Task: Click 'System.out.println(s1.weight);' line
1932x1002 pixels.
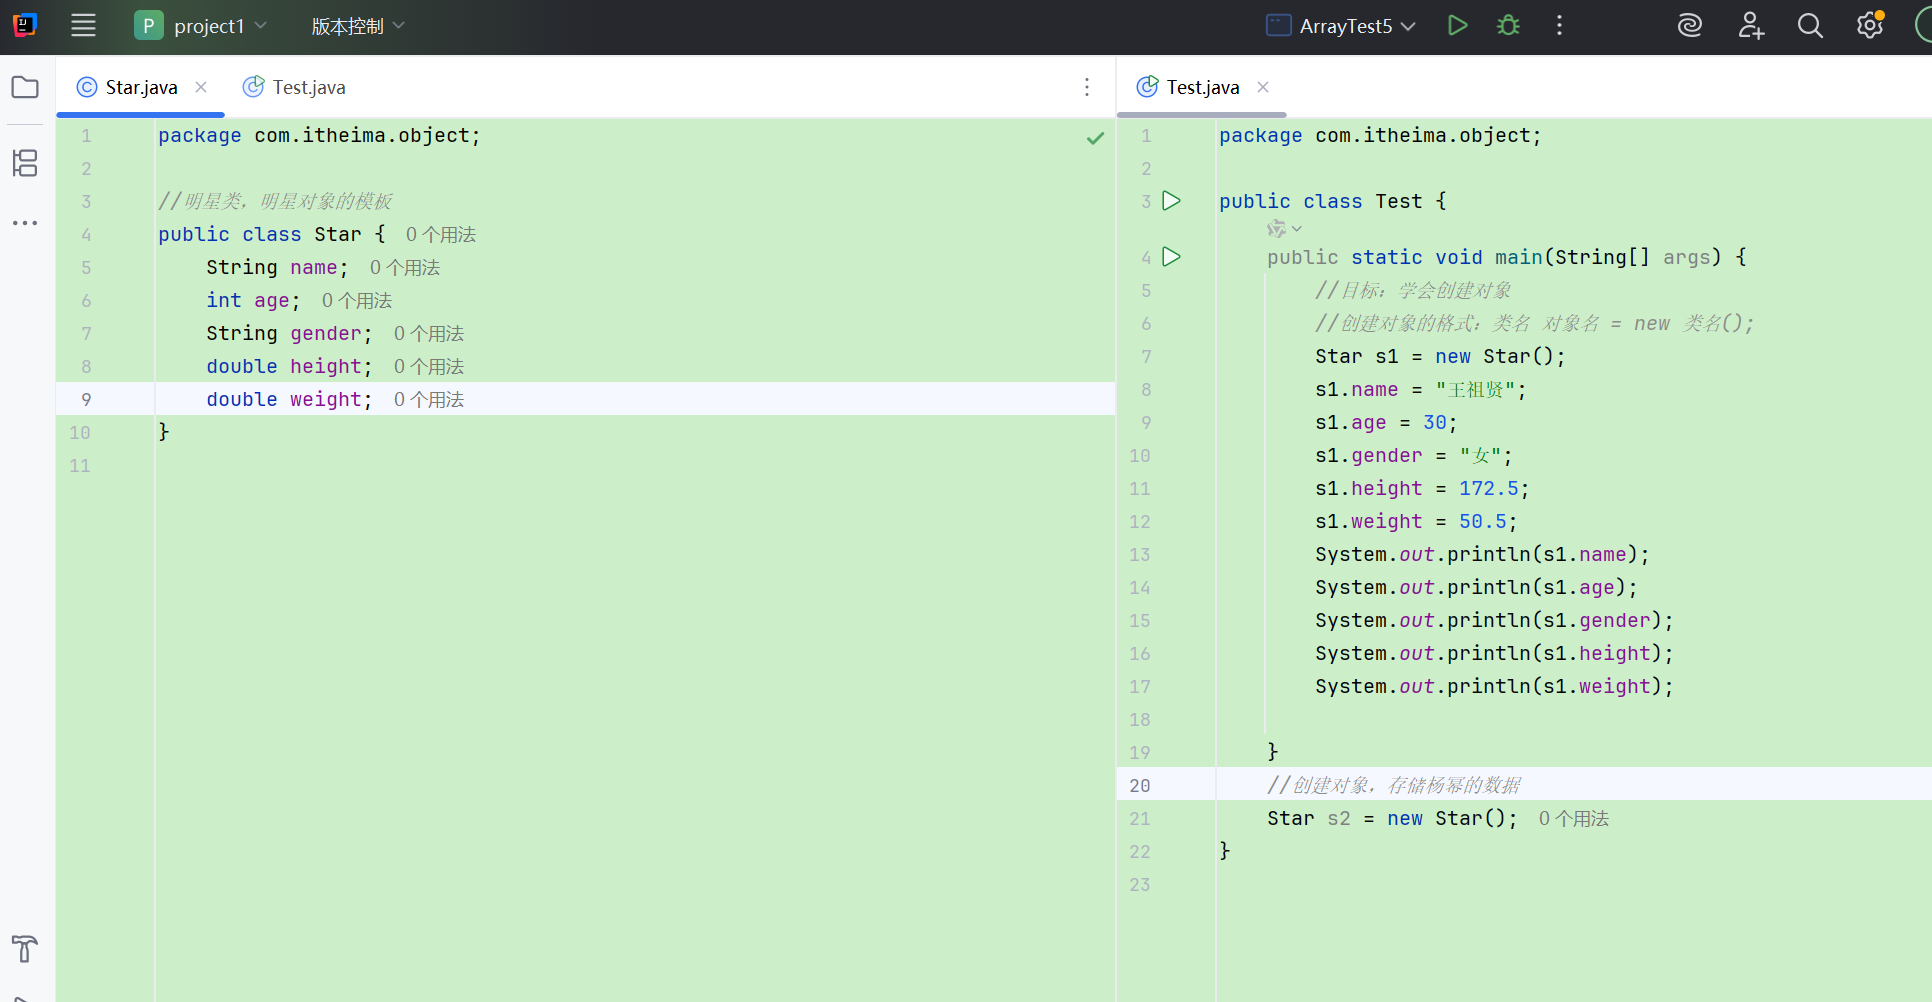Action: click(x=1494, y=686)
